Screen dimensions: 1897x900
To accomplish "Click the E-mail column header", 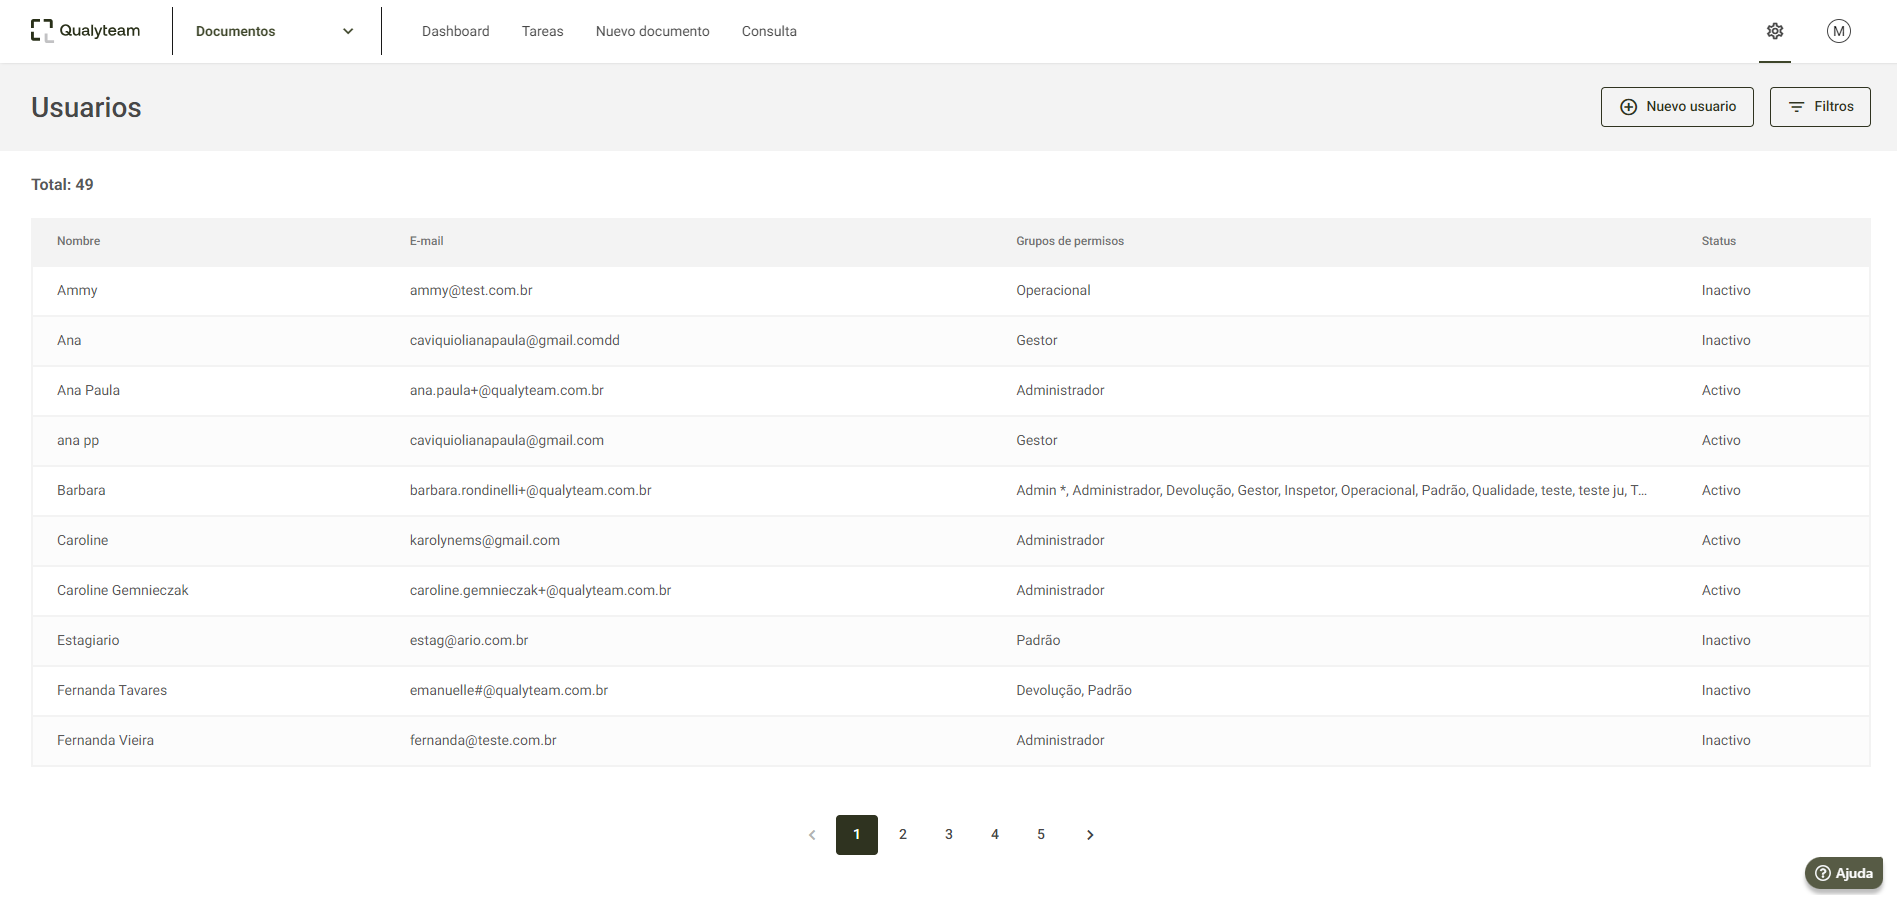I will click(x=426, y=241).
